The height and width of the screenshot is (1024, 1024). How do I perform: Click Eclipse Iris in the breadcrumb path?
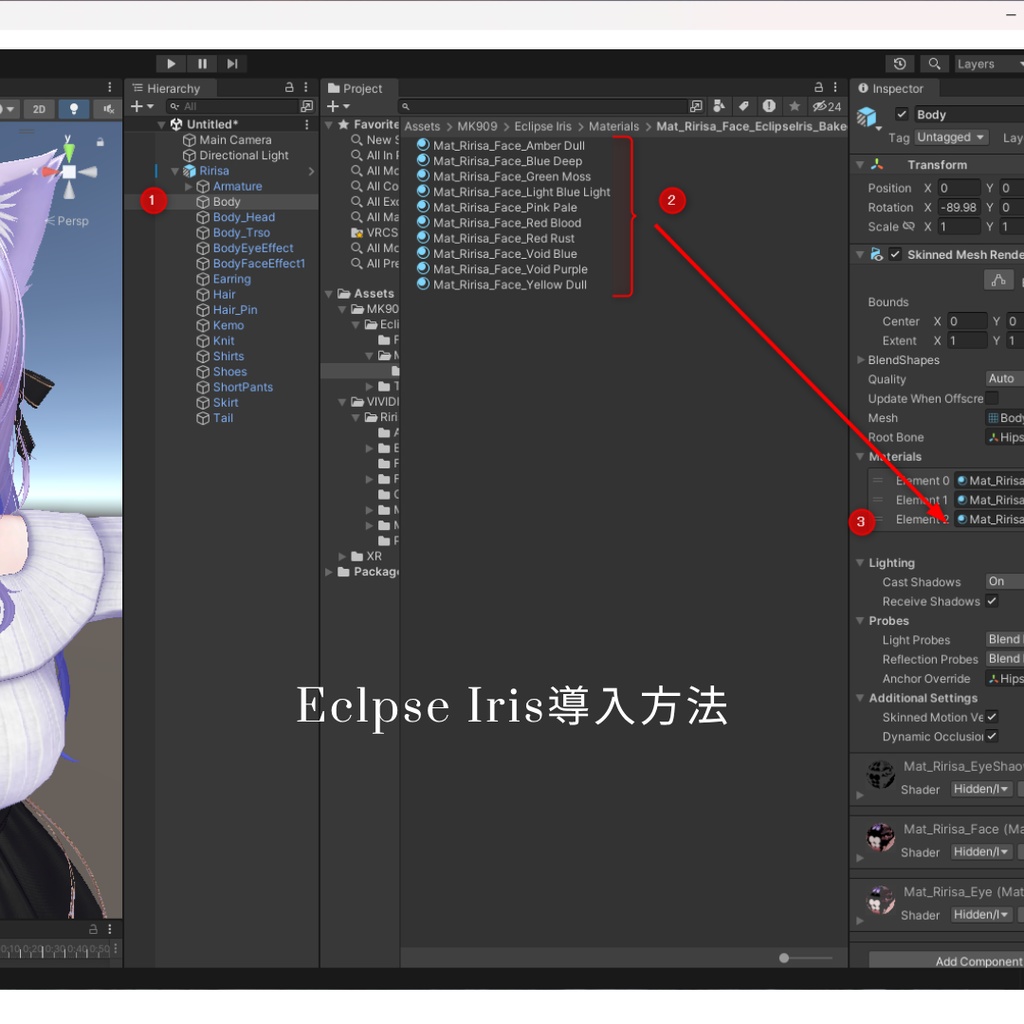tap(543, 126)
